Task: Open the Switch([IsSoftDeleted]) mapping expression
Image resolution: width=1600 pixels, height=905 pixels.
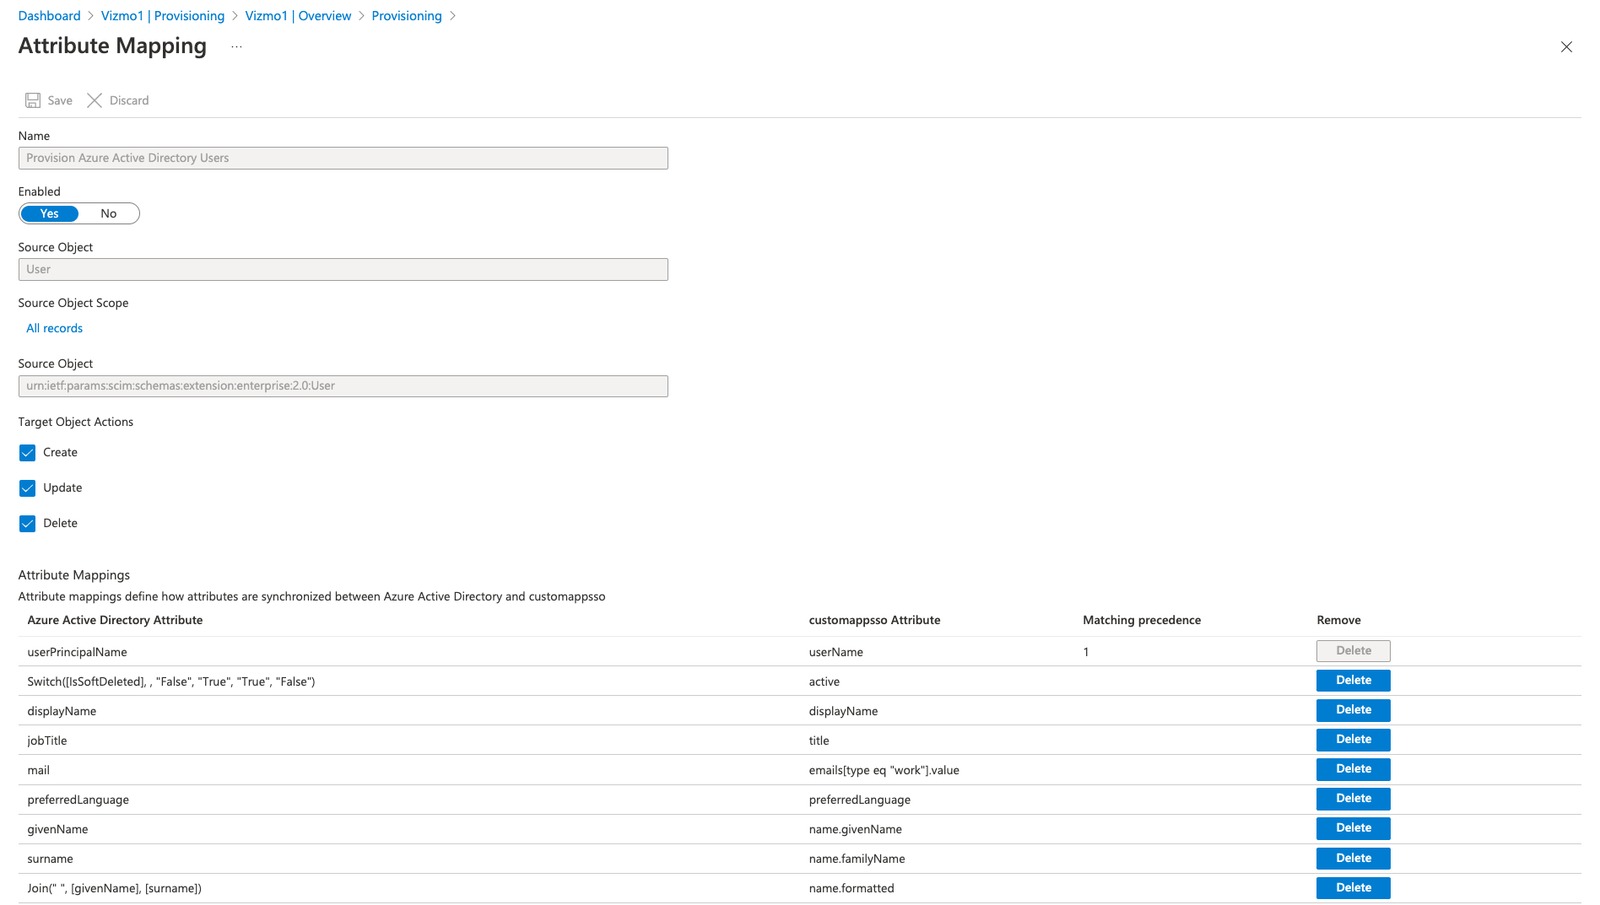Action: 171,682
